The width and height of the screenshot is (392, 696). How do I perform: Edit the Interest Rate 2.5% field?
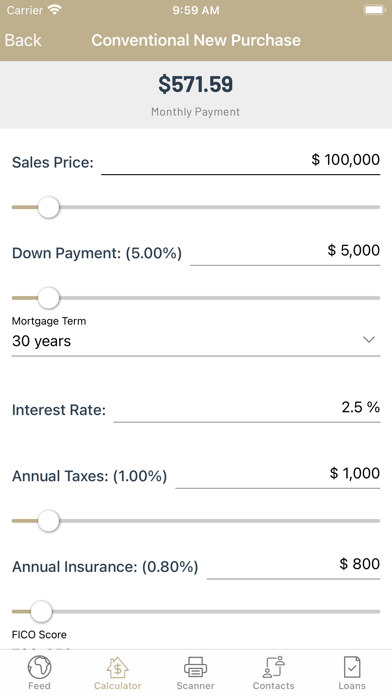(247, 408)
